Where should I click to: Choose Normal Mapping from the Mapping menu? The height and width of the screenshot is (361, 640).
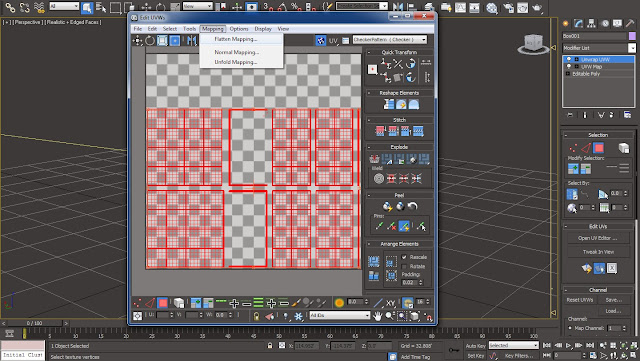(x=236, y=52)
